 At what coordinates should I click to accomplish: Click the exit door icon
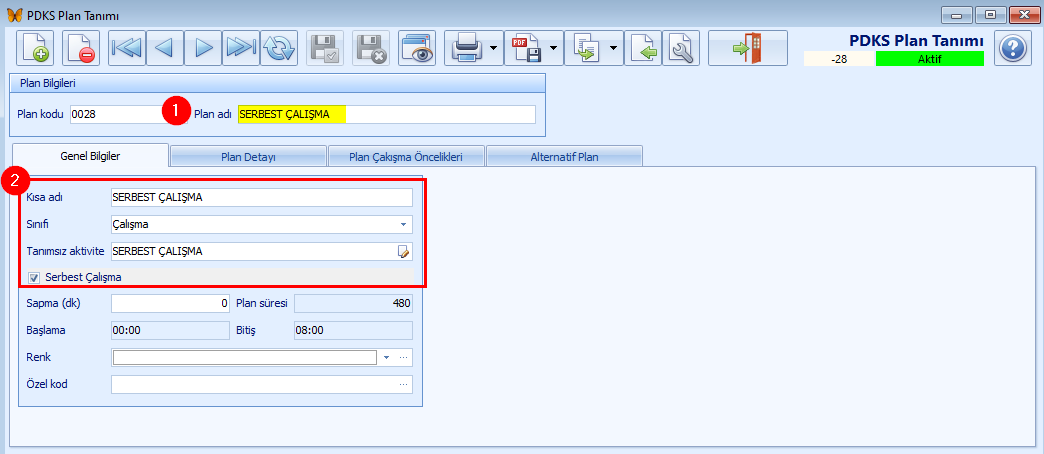pos(748,48)
